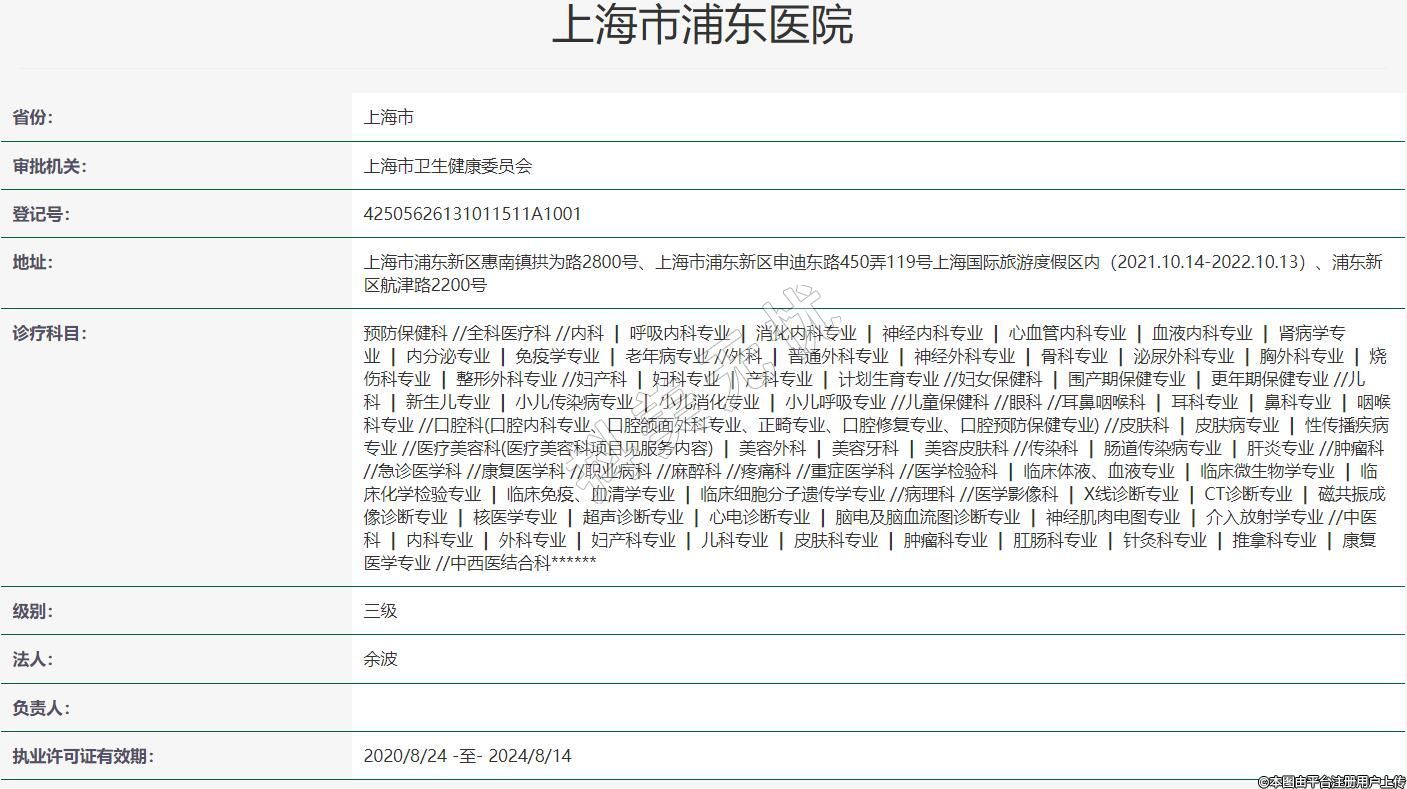The height and width of the screenshot is (789, 1407).
Task: Select the 负责人 label
Action: [x=41, y=708]
